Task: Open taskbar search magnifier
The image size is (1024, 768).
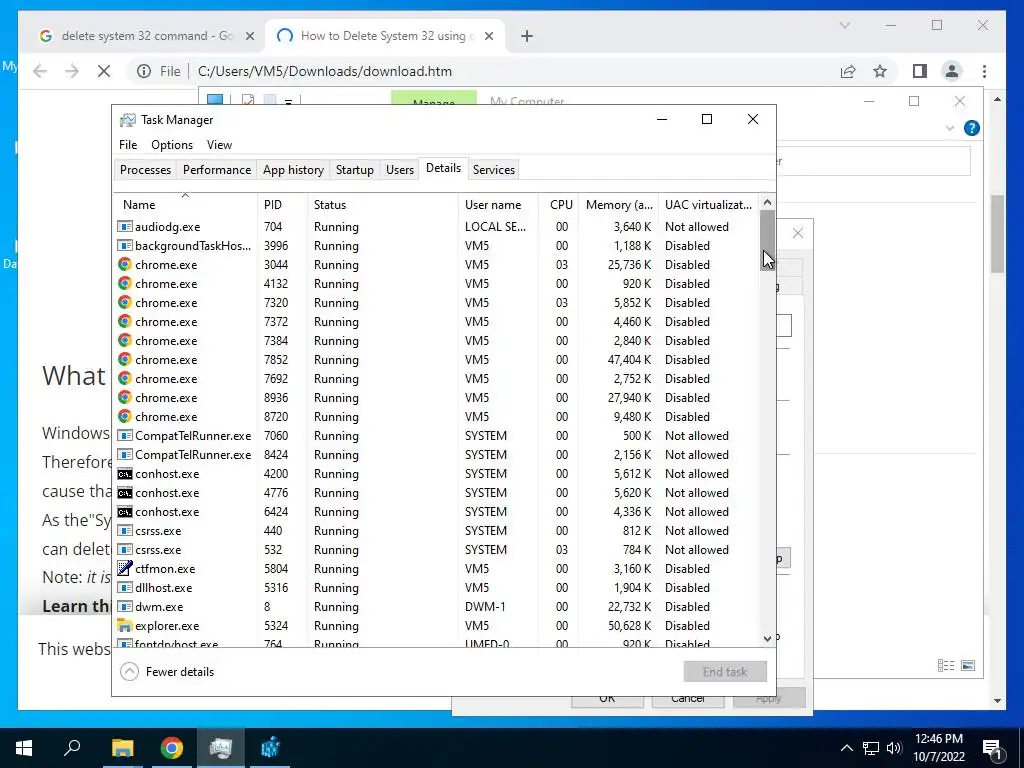Action: [72, 748]
